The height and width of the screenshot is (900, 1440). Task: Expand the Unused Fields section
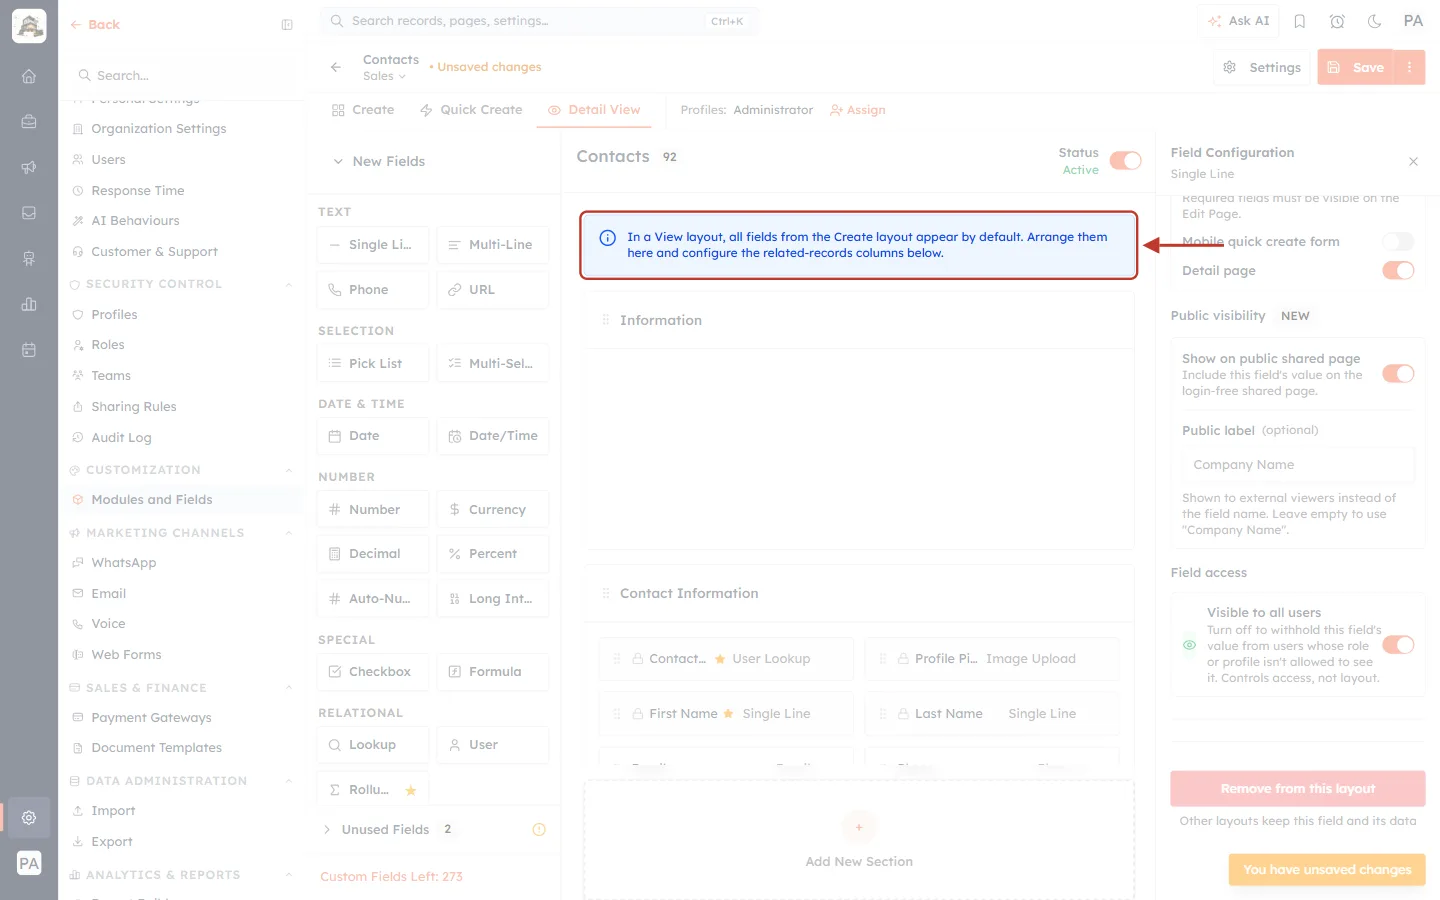click(327, 829)
